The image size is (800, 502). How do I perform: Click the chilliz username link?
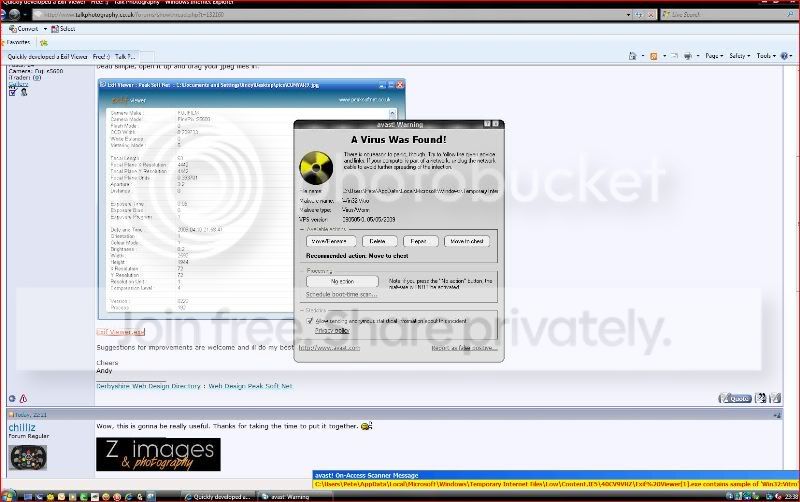(21, 427)
